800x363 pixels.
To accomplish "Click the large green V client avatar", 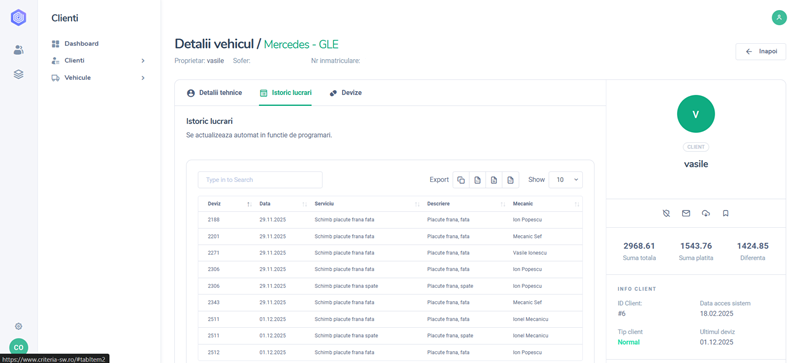I will click(x=695, y=114).
